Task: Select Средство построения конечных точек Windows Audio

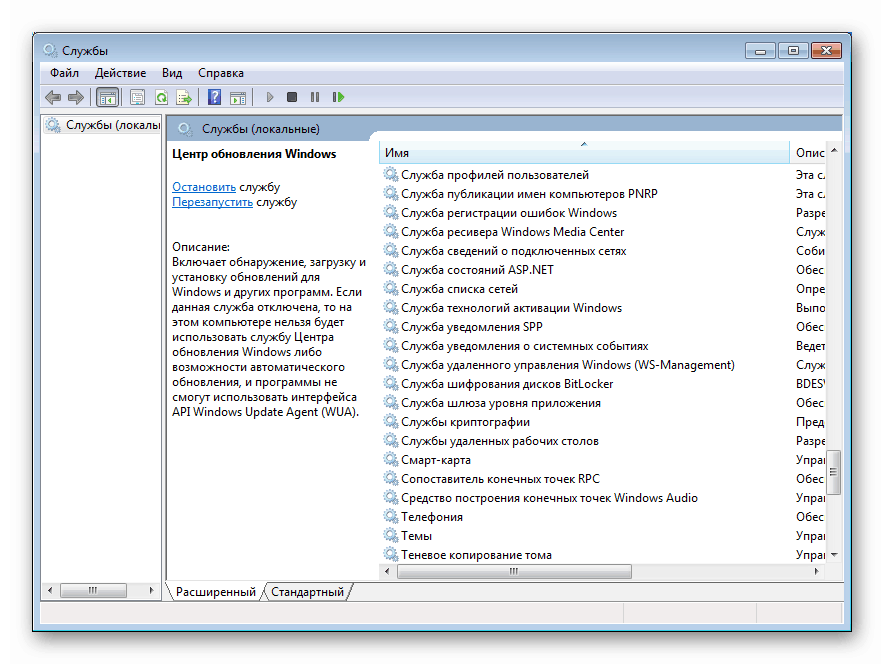Action: coord(603,498)
